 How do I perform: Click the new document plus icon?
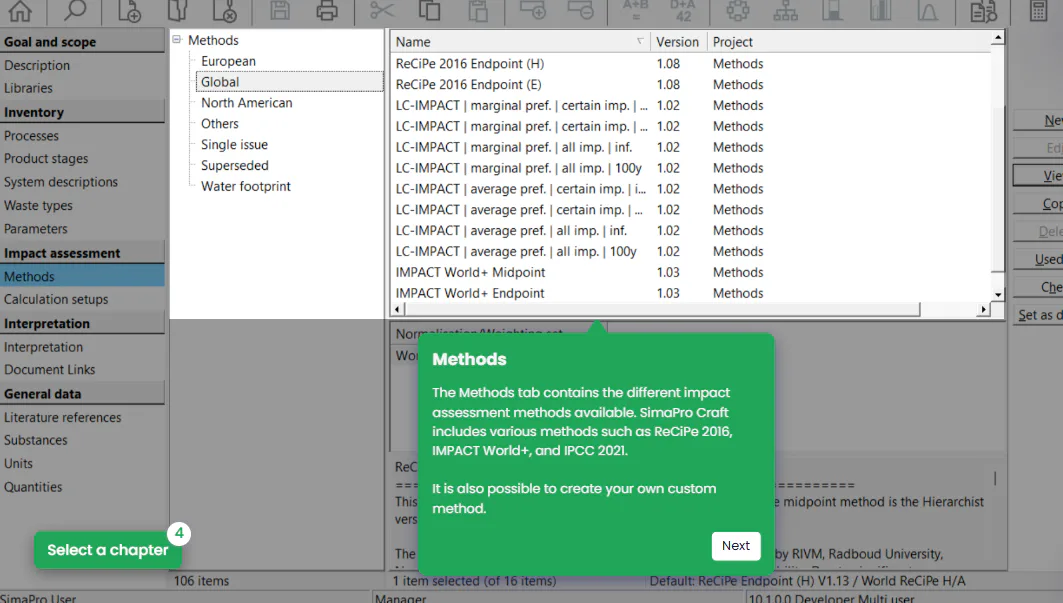(129, 10)
